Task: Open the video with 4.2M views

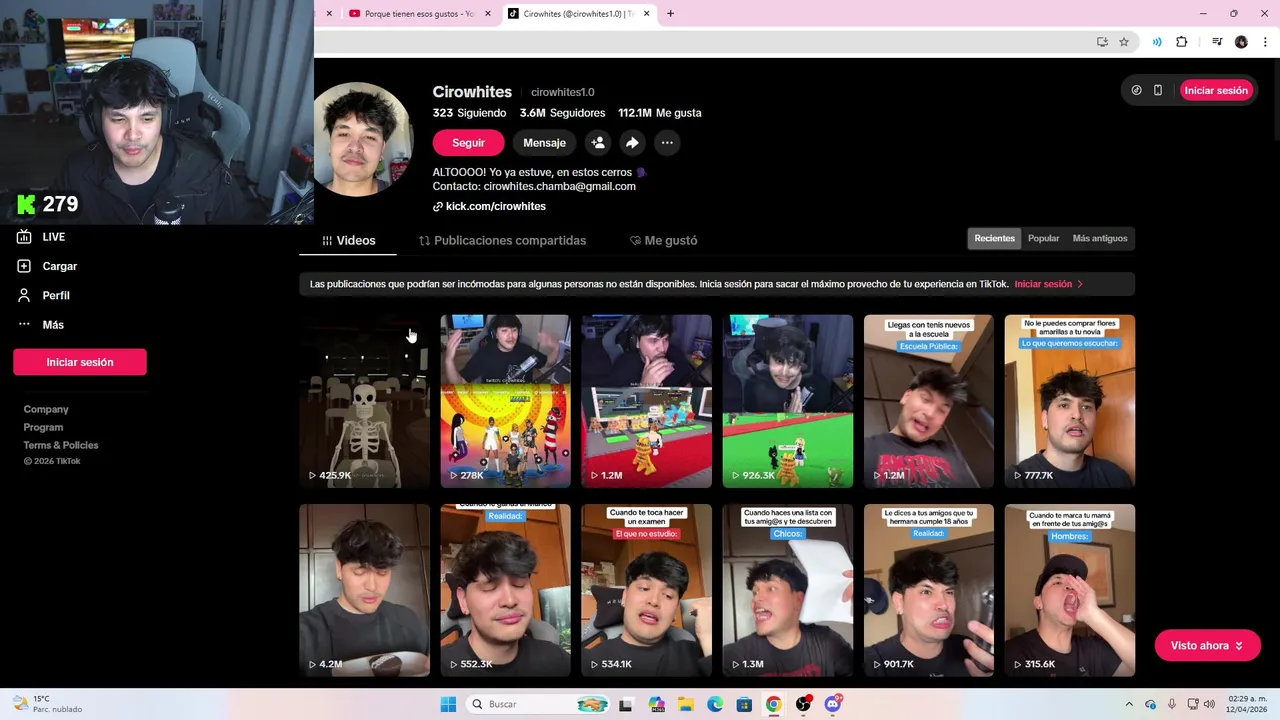Action: [364, 590]
